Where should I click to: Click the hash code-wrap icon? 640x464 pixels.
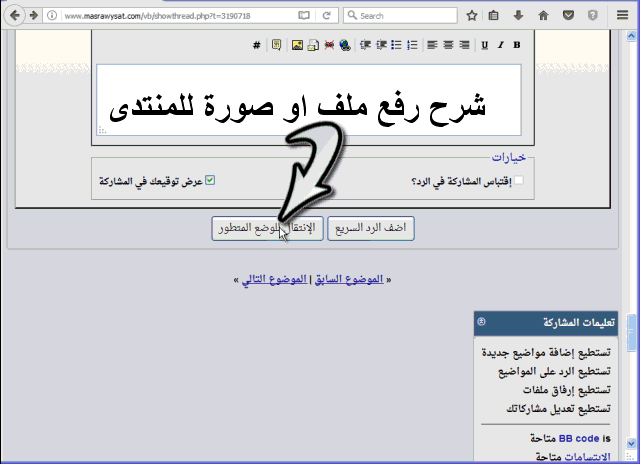pyautogui.click(x=256, y=45)
